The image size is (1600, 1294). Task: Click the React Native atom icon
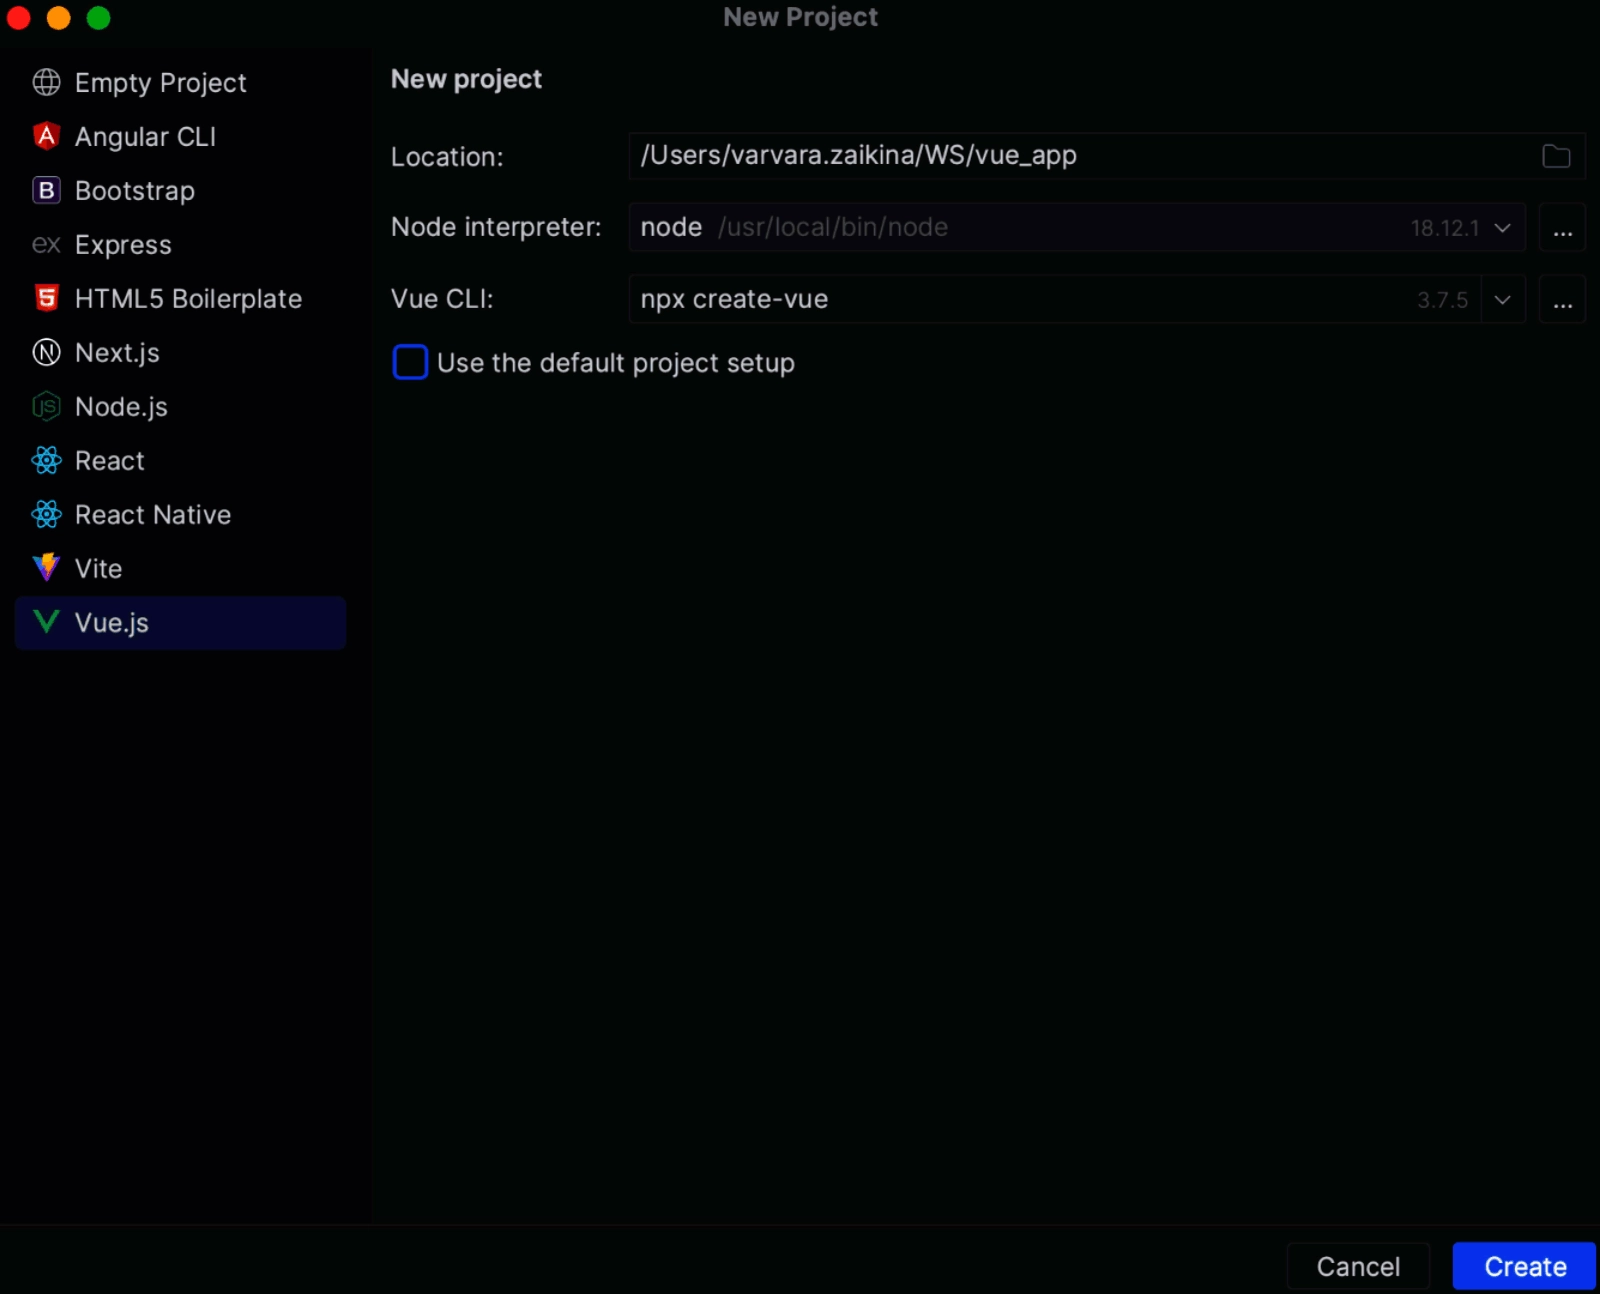click(46, 514)
